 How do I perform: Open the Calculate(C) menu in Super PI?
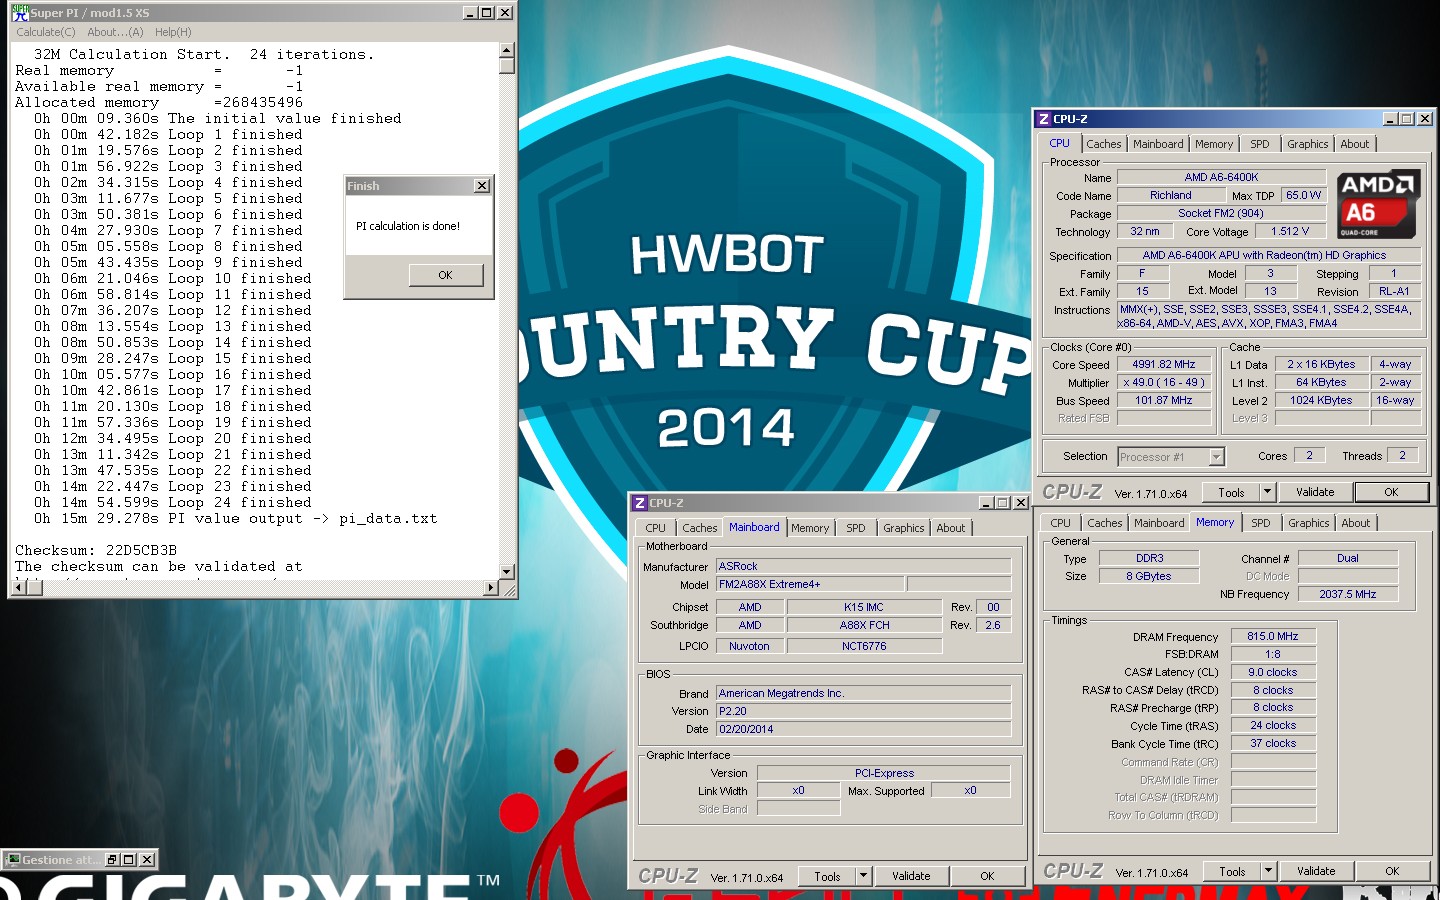pyautogui.click(x=46, y=32)
